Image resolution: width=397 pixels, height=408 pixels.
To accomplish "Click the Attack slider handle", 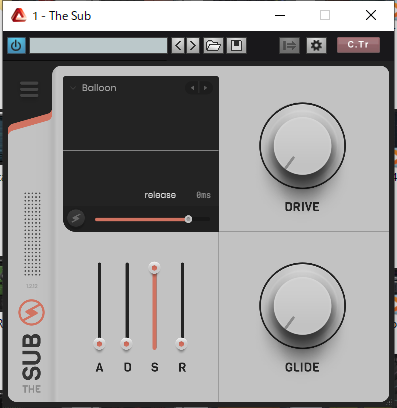I will pos(99,344).
